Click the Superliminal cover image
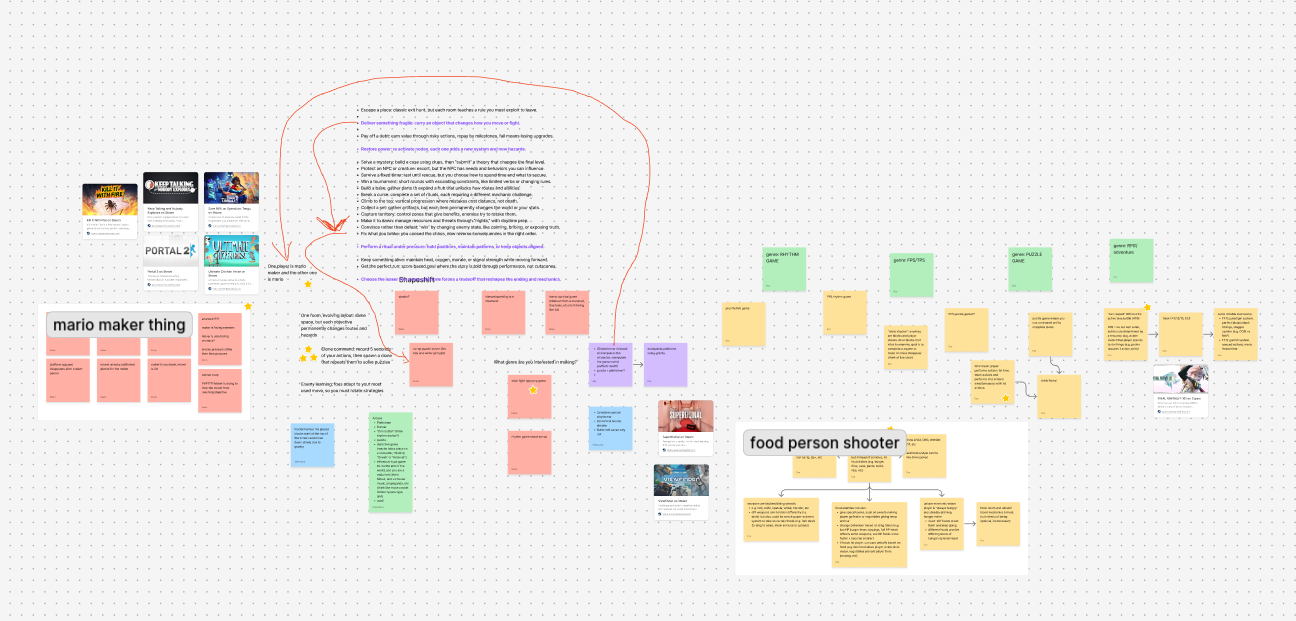 point(686,416)
